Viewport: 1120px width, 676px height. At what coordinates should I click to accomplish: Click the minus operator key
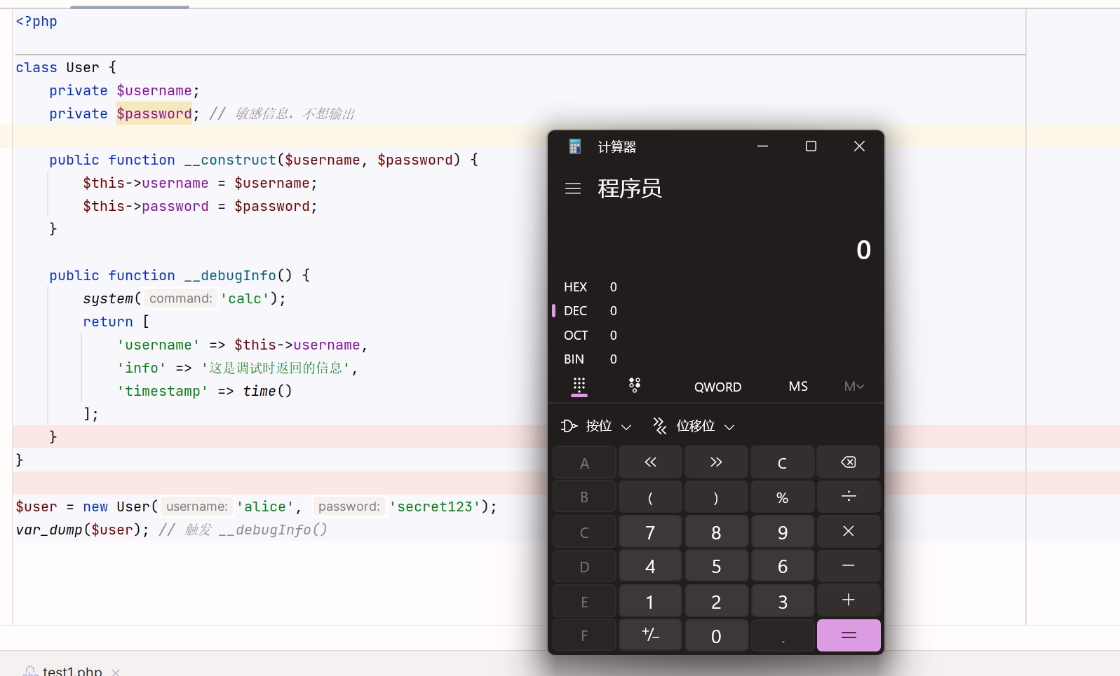849,566
